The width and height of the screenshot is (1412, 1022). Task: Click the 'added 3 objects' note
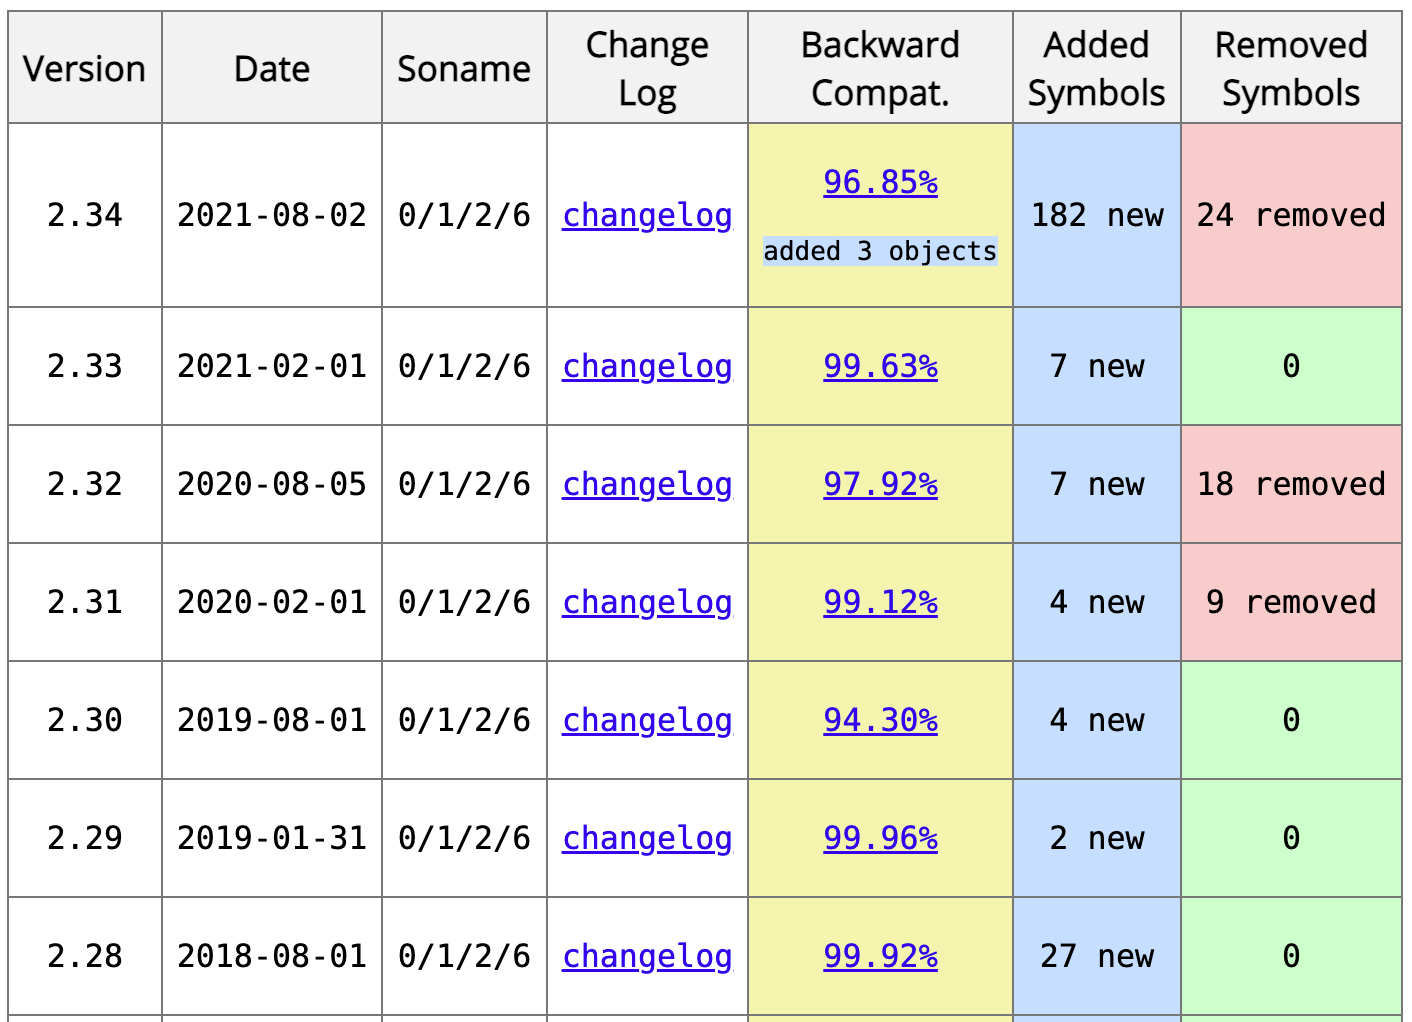tap(880, 251)
